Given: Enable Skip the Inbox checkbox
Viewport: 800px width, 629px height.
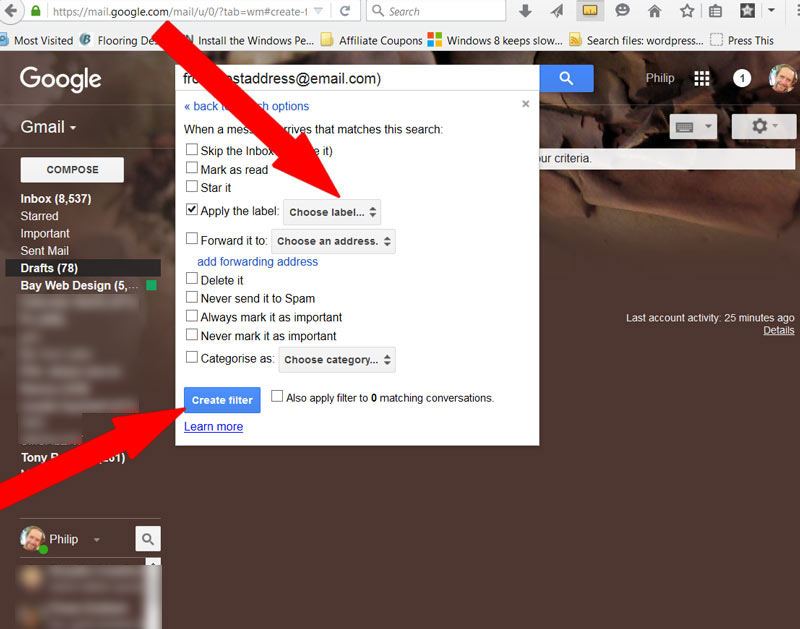Looking at the screenshot, I should 192,150.
